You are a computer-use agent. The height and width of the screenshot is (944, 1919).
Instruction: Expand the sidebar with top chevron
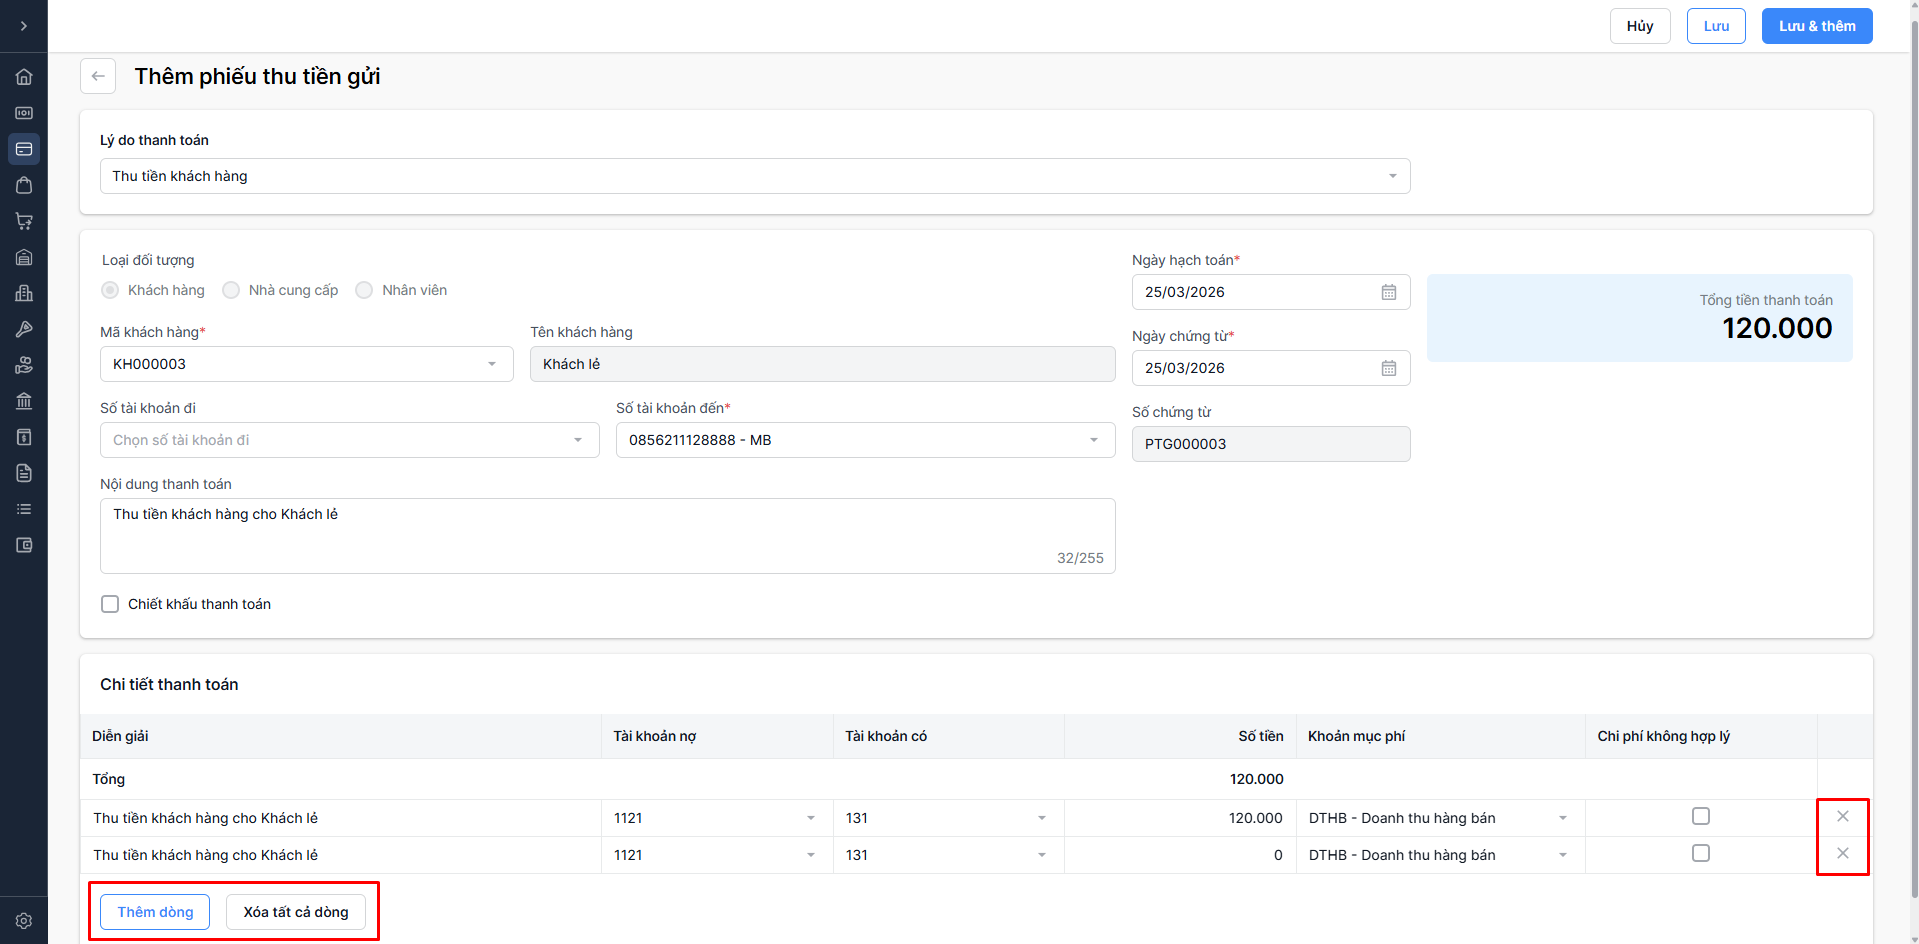click(24, 26)
